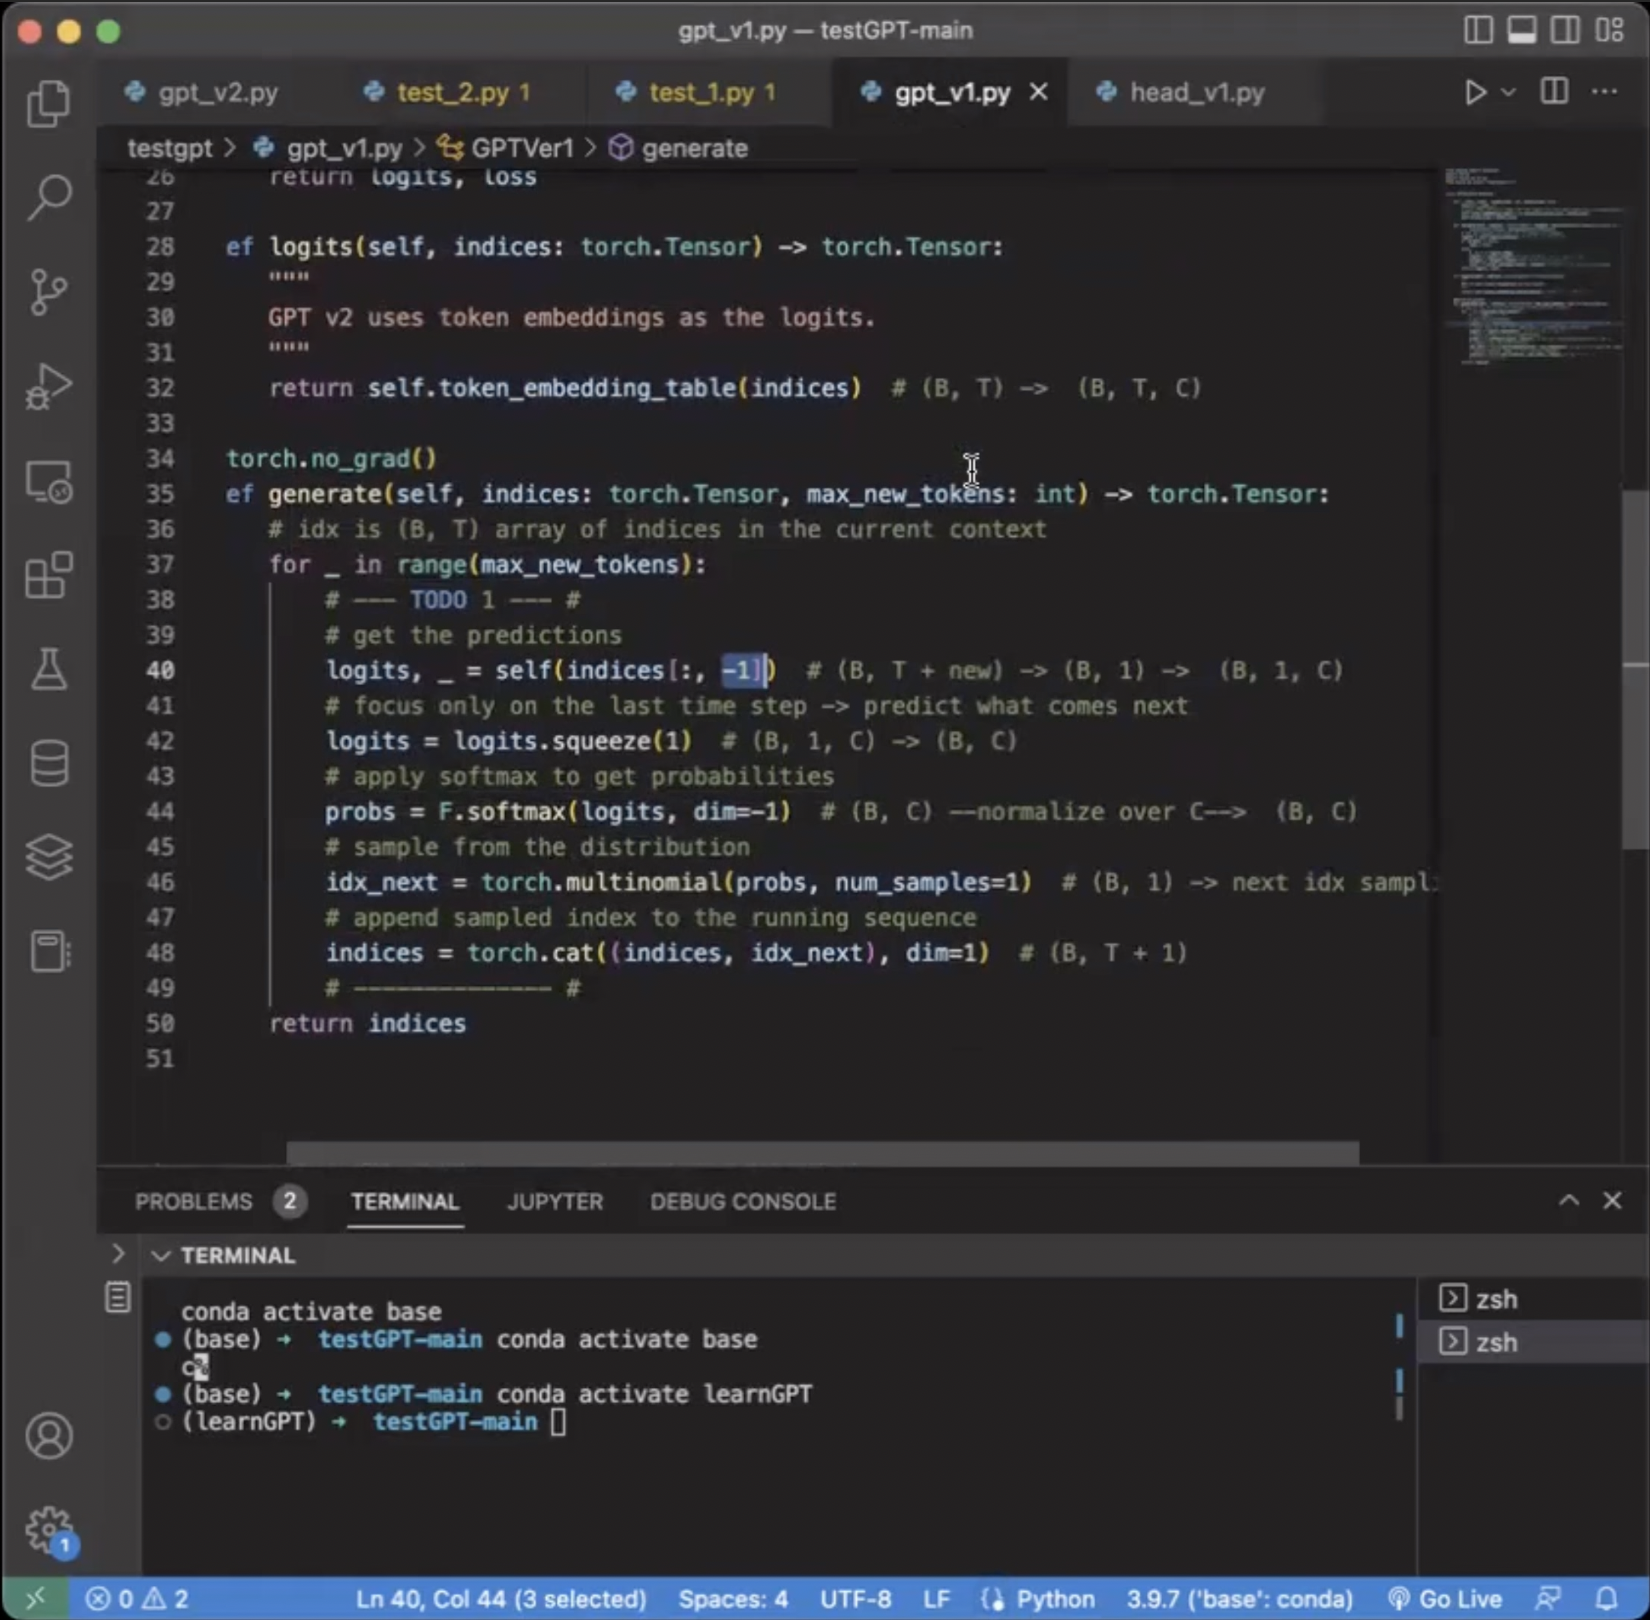Click the editor horizontal scrollbar
1650x1620 pixels.
click(822, 1153)
